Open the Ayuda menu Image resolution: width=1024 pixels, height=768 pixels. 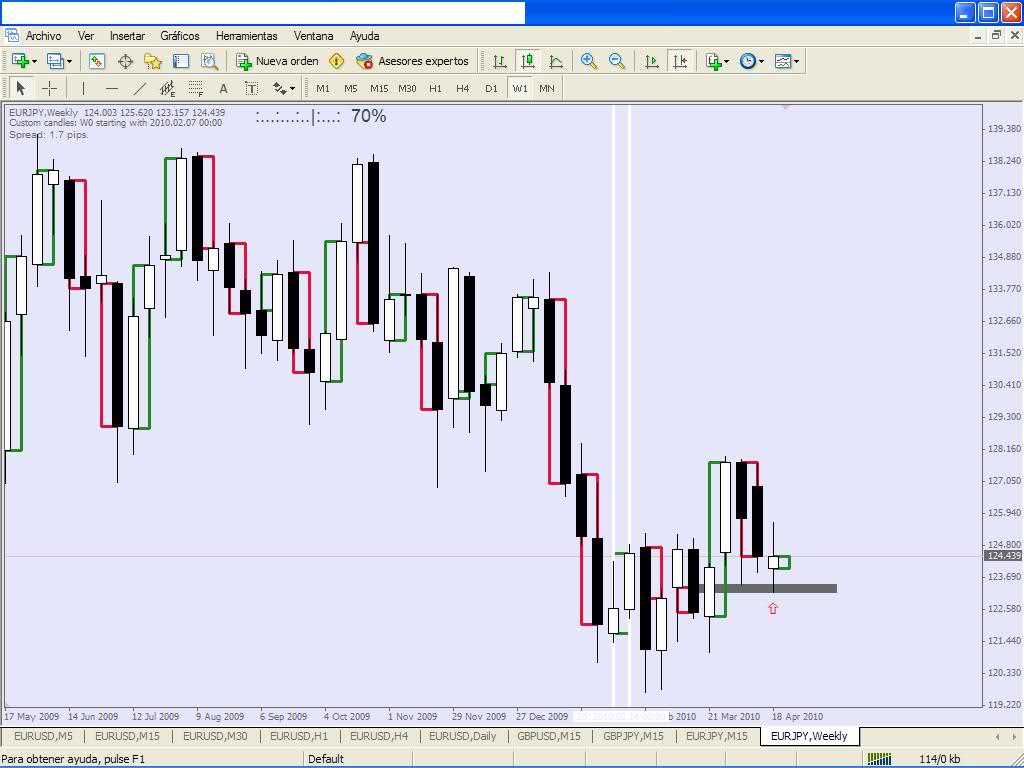click(x=364, y=36)
